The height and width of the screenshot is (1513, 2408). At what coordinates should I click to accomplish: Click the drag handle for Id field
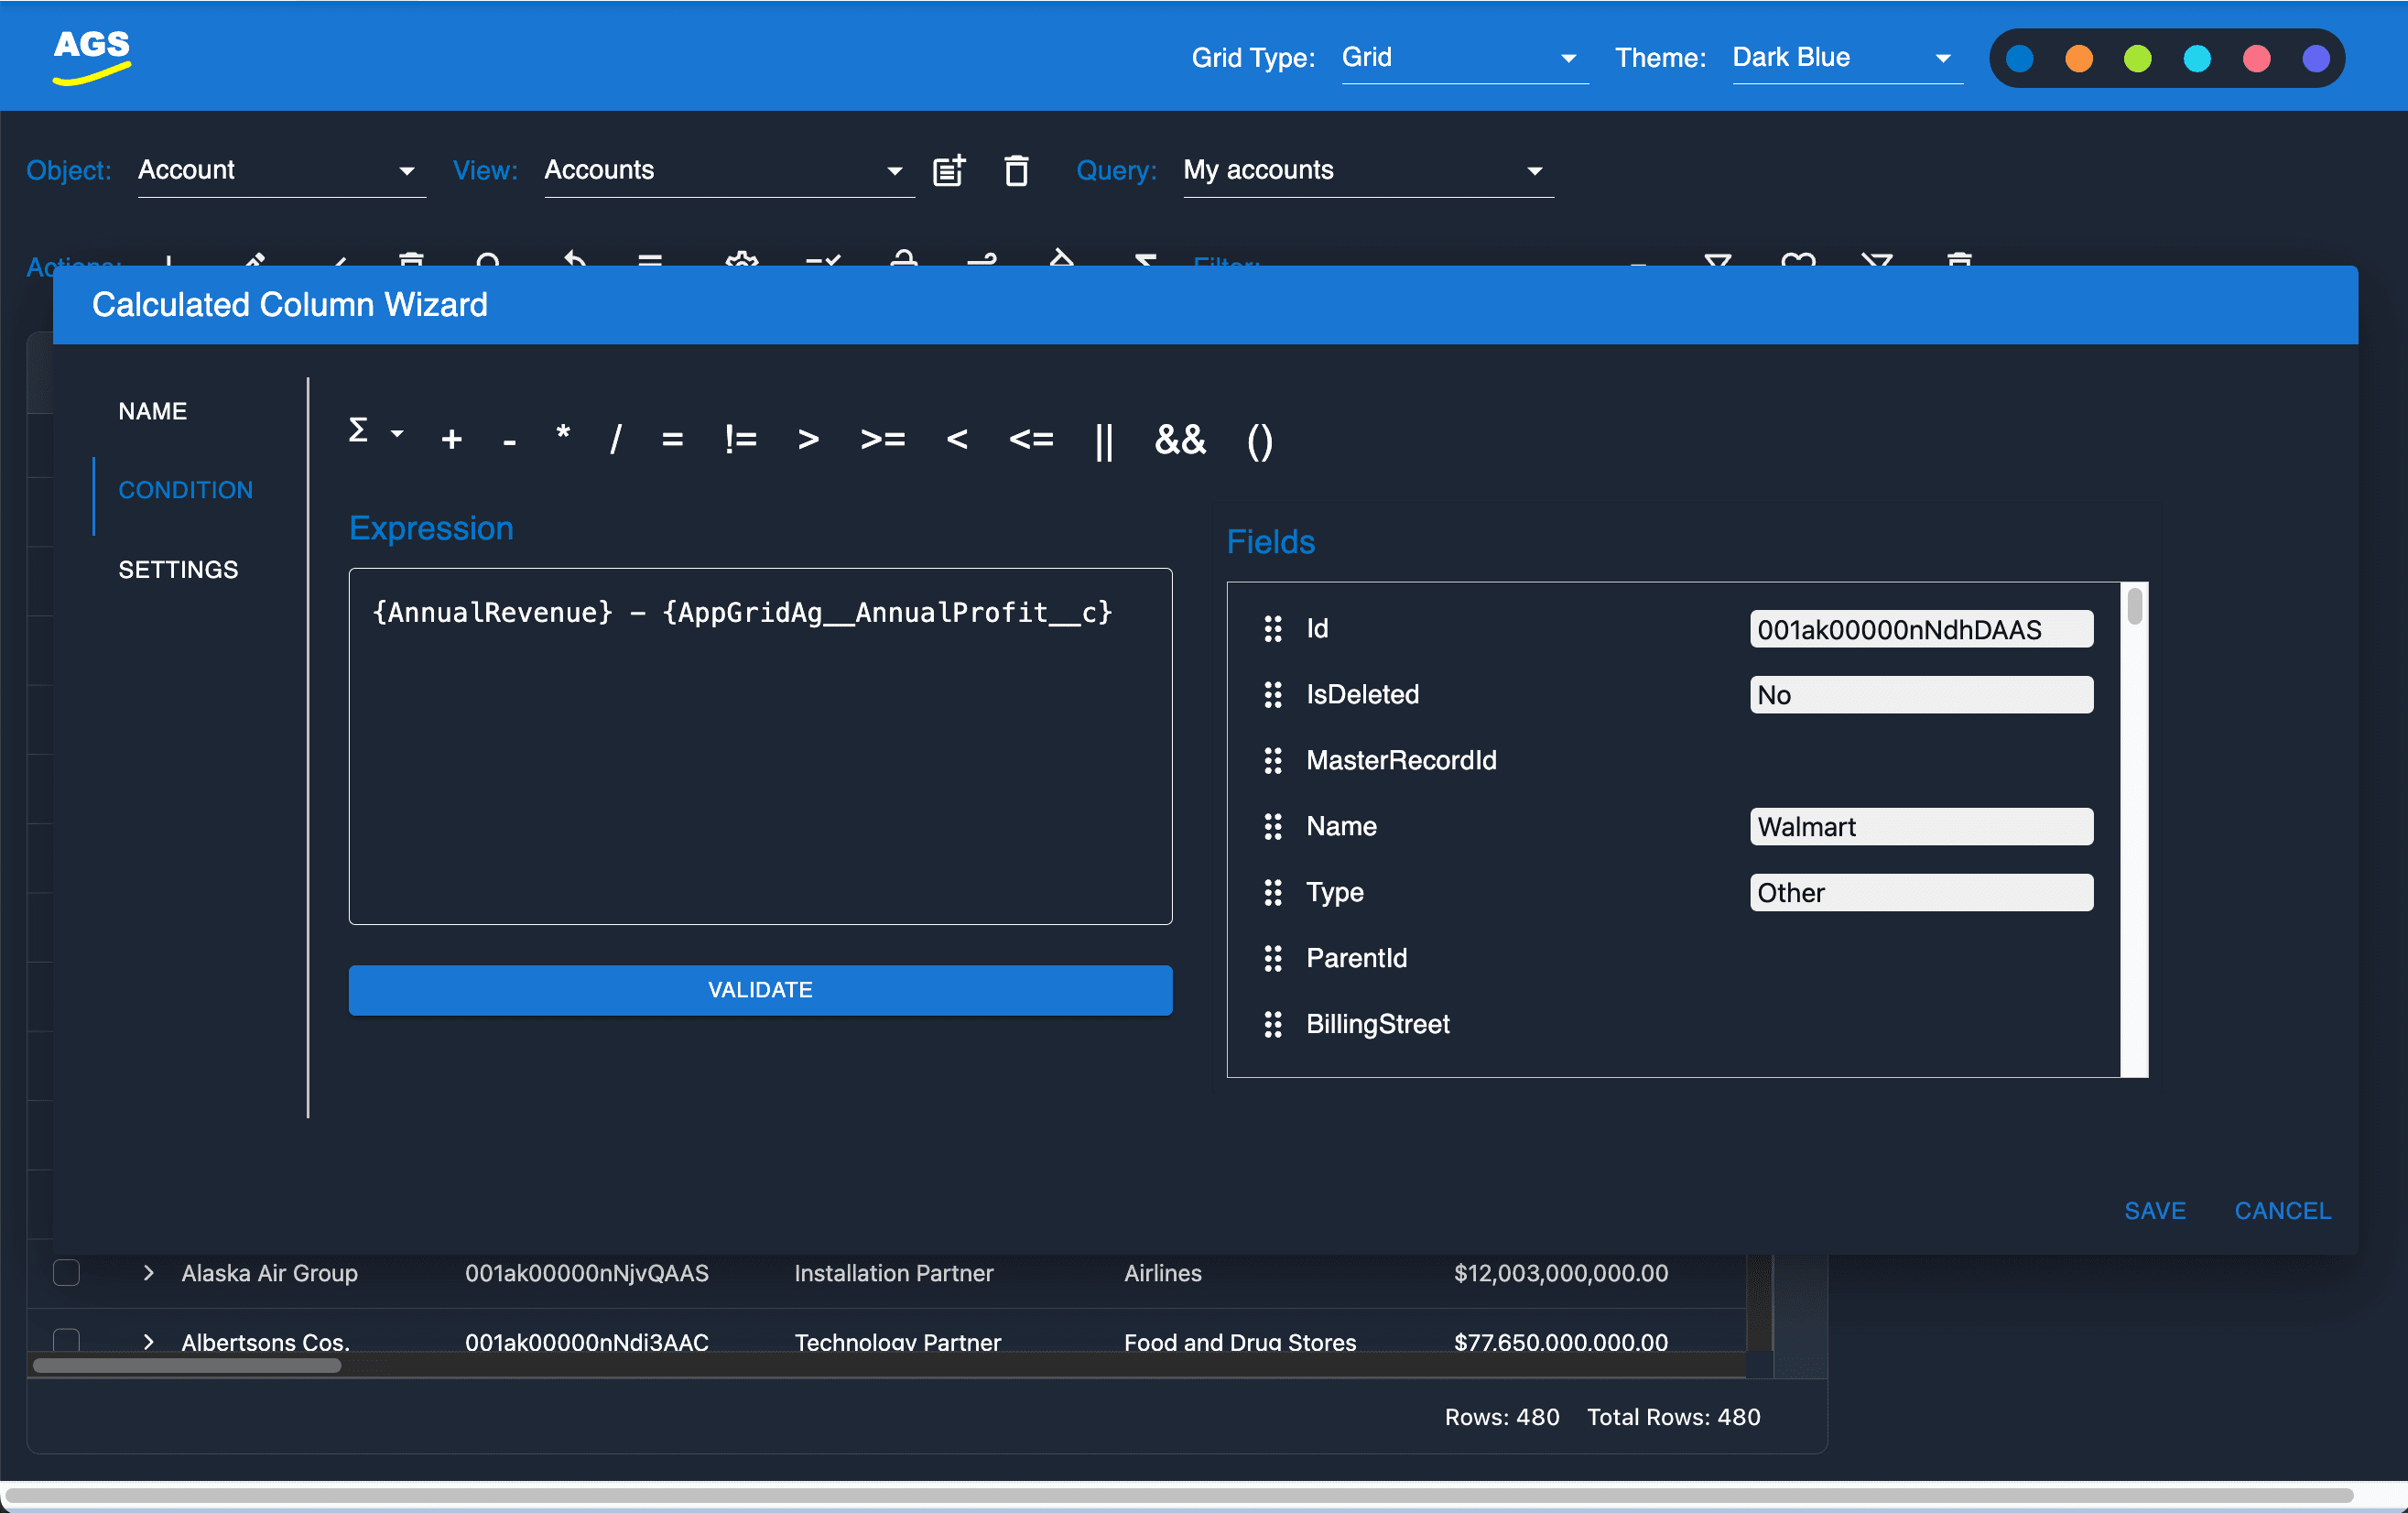(x=1272, y=629)
